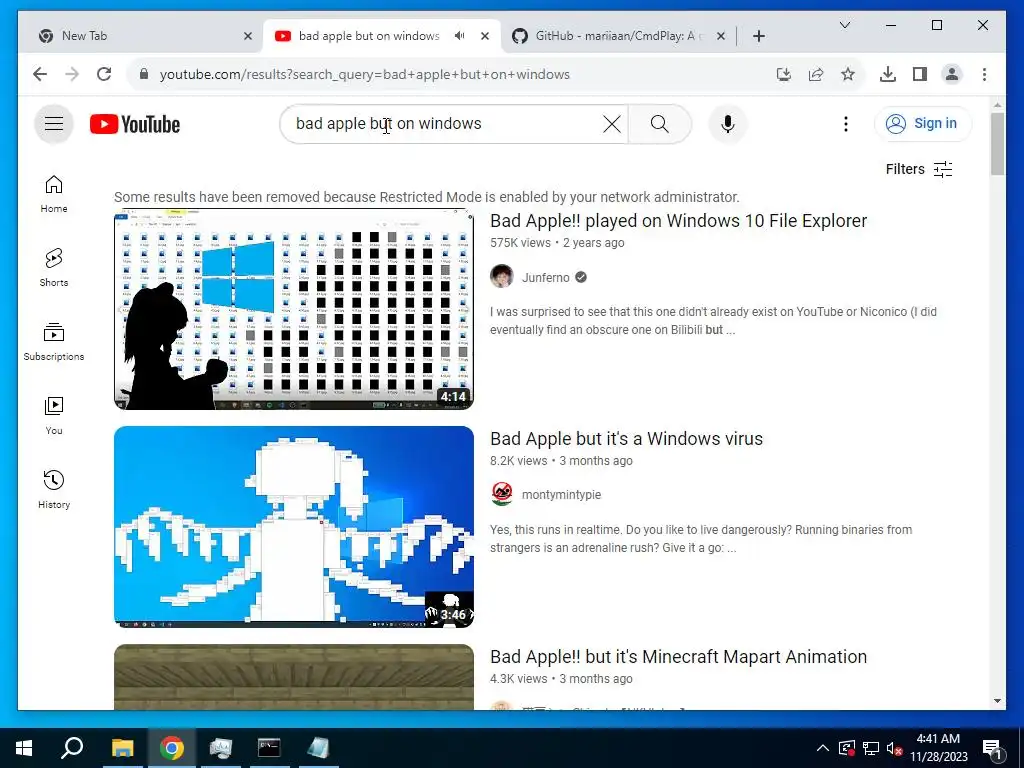Image resolution: width=1024 pixels, height=768 pixels.
Task: Open the search Filters control
Action: (919, 169)
